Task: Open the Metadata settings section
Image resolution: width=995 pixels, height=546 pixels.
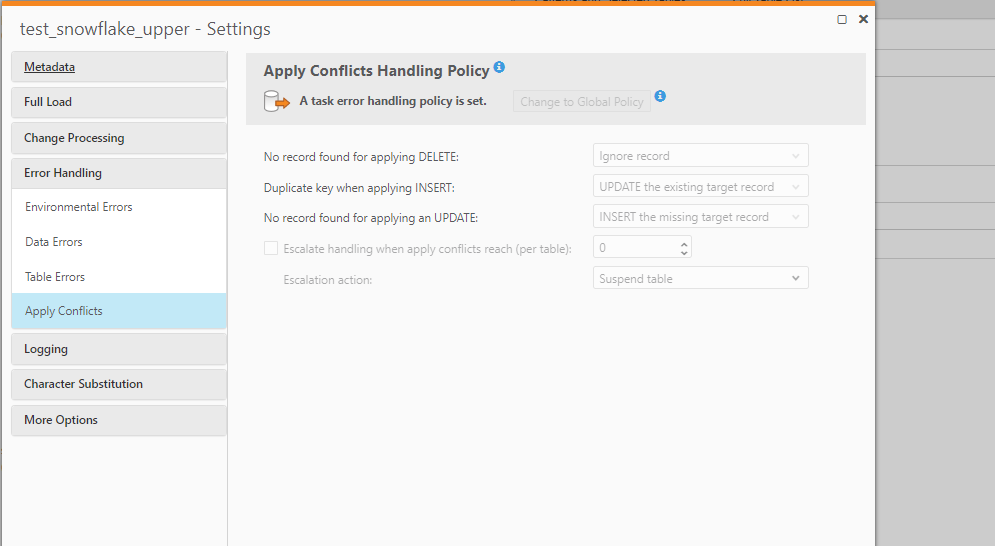Action: tap(50, 67)
